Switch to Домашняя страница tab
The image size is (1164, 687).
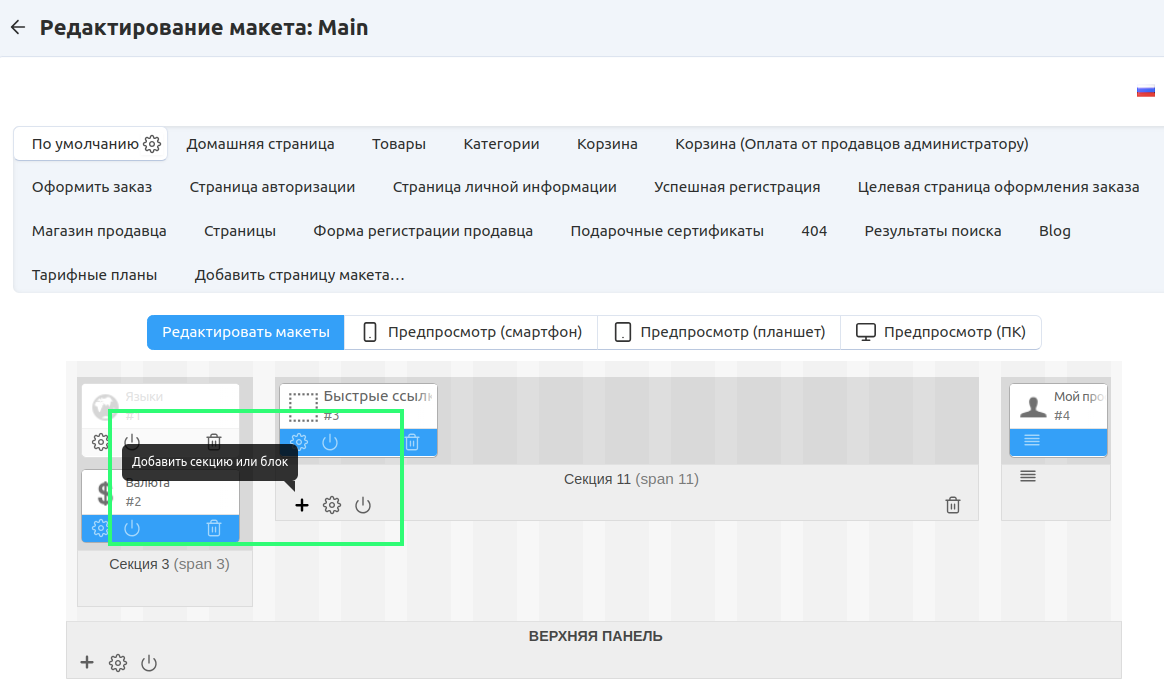260,144
